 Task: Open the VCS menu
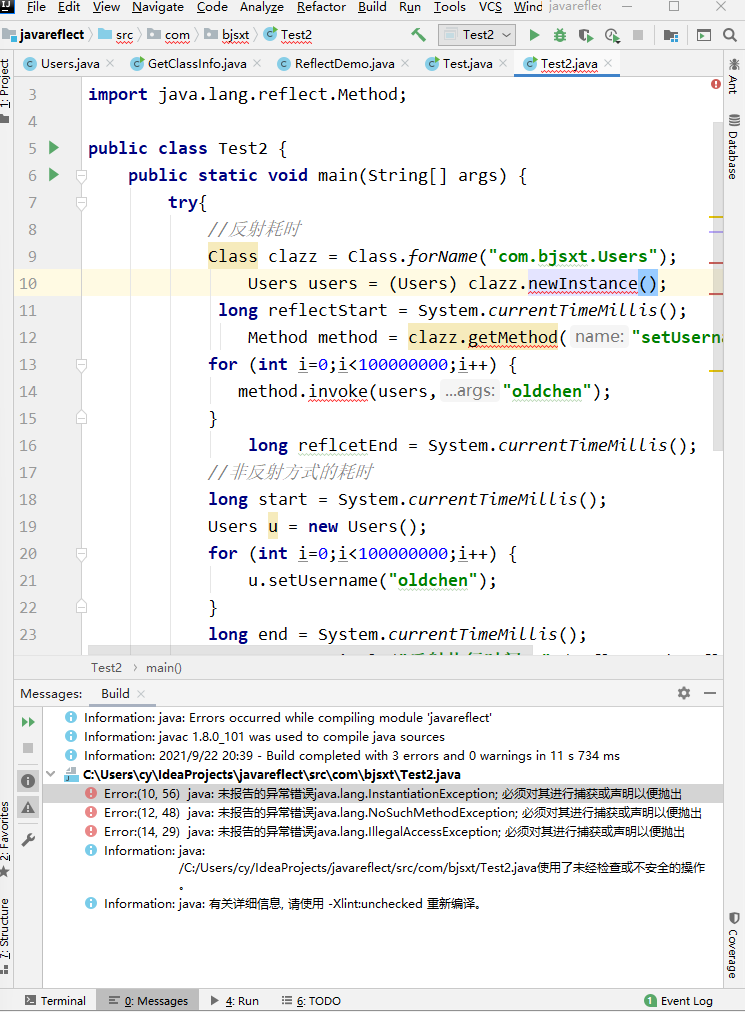tap(490, 7)
